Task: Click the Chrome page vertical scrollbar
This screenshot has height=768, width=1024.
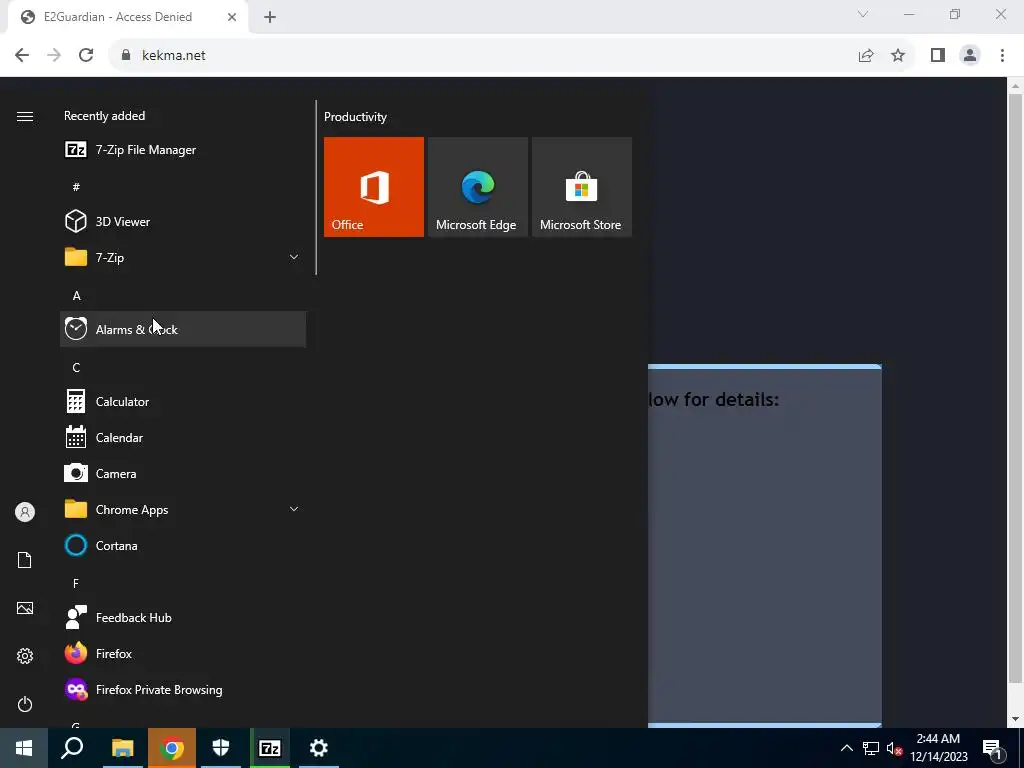Action: pyautogui.click(x=1015, y=389)
